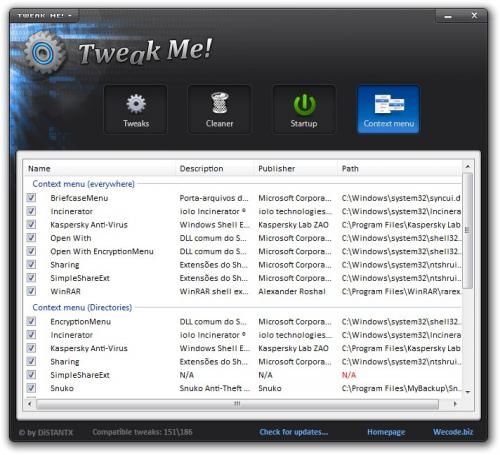Uncheck the BriefcaseMenu entry

pyautogui.click(x=31, y=198)
